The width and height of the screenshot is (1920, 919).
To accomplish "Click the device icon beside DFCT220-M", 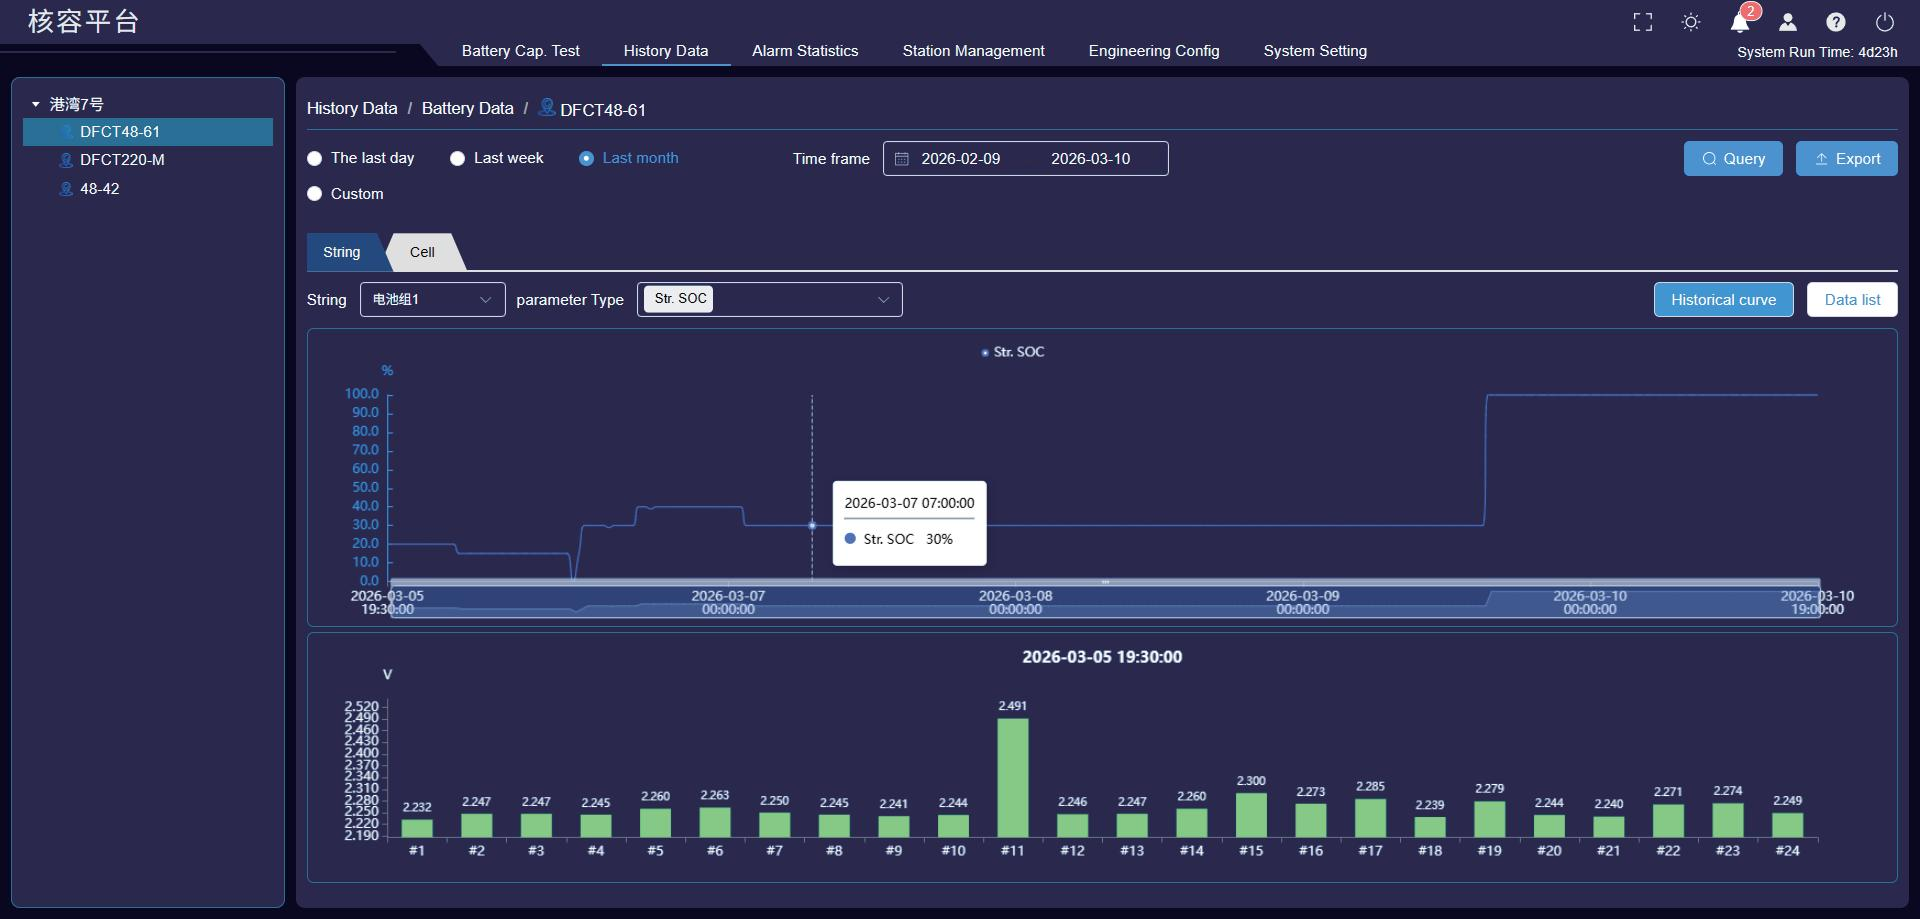I will pos(66,160).
